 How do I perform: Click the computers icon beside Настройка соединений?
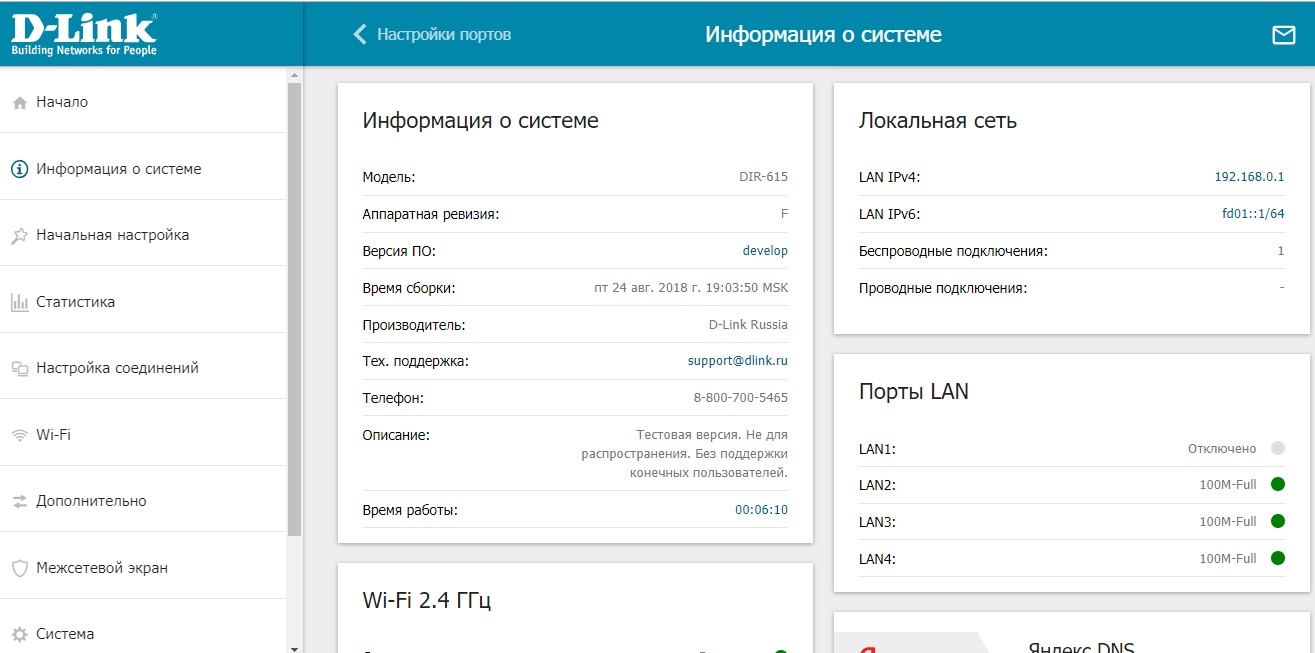click(x=19, y=368)
